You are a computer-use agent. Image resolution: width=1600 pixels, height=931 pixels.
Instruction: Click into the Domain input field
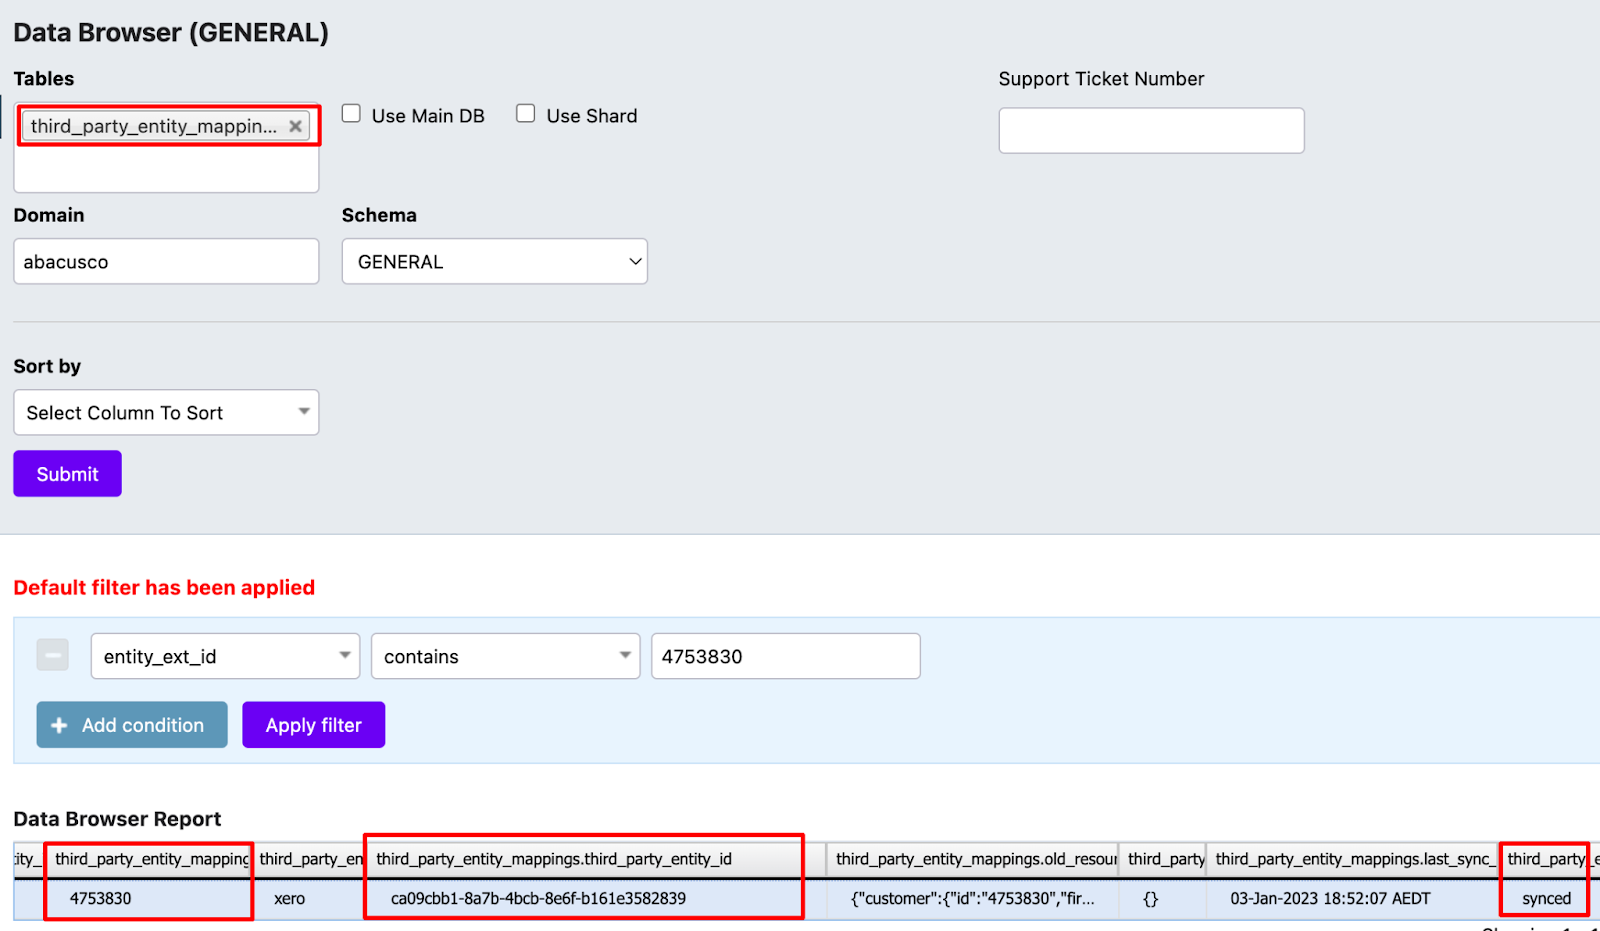(x=166, y=262)
